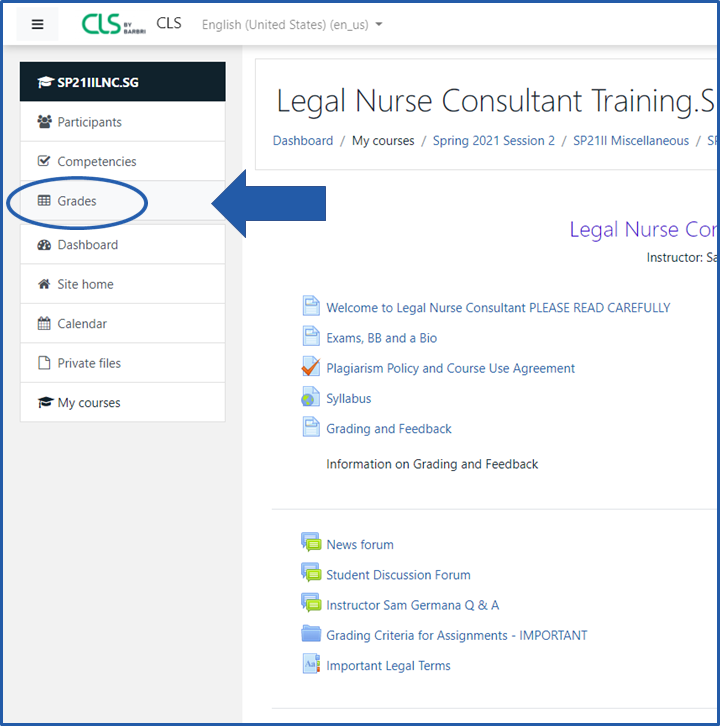
Task: Click the Dashboard gauge icon in sidebar
Action: [x=44, y=245]
